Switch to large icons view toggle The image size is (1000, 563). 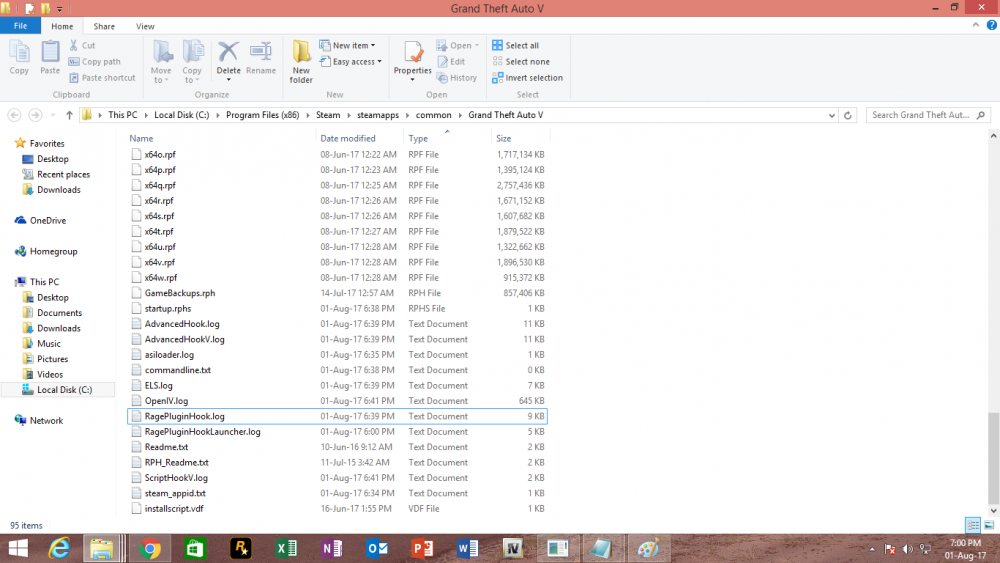point(989,525)
